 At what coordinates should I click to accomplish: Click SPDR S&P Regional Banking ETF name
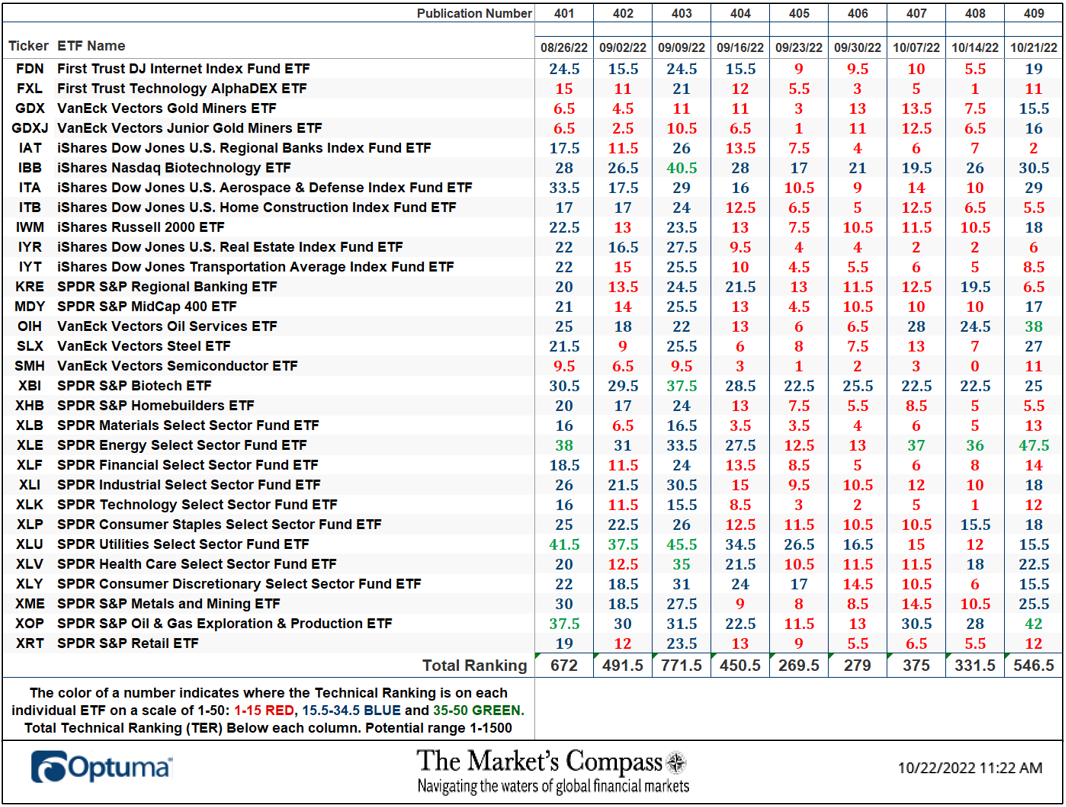point(167,286)
